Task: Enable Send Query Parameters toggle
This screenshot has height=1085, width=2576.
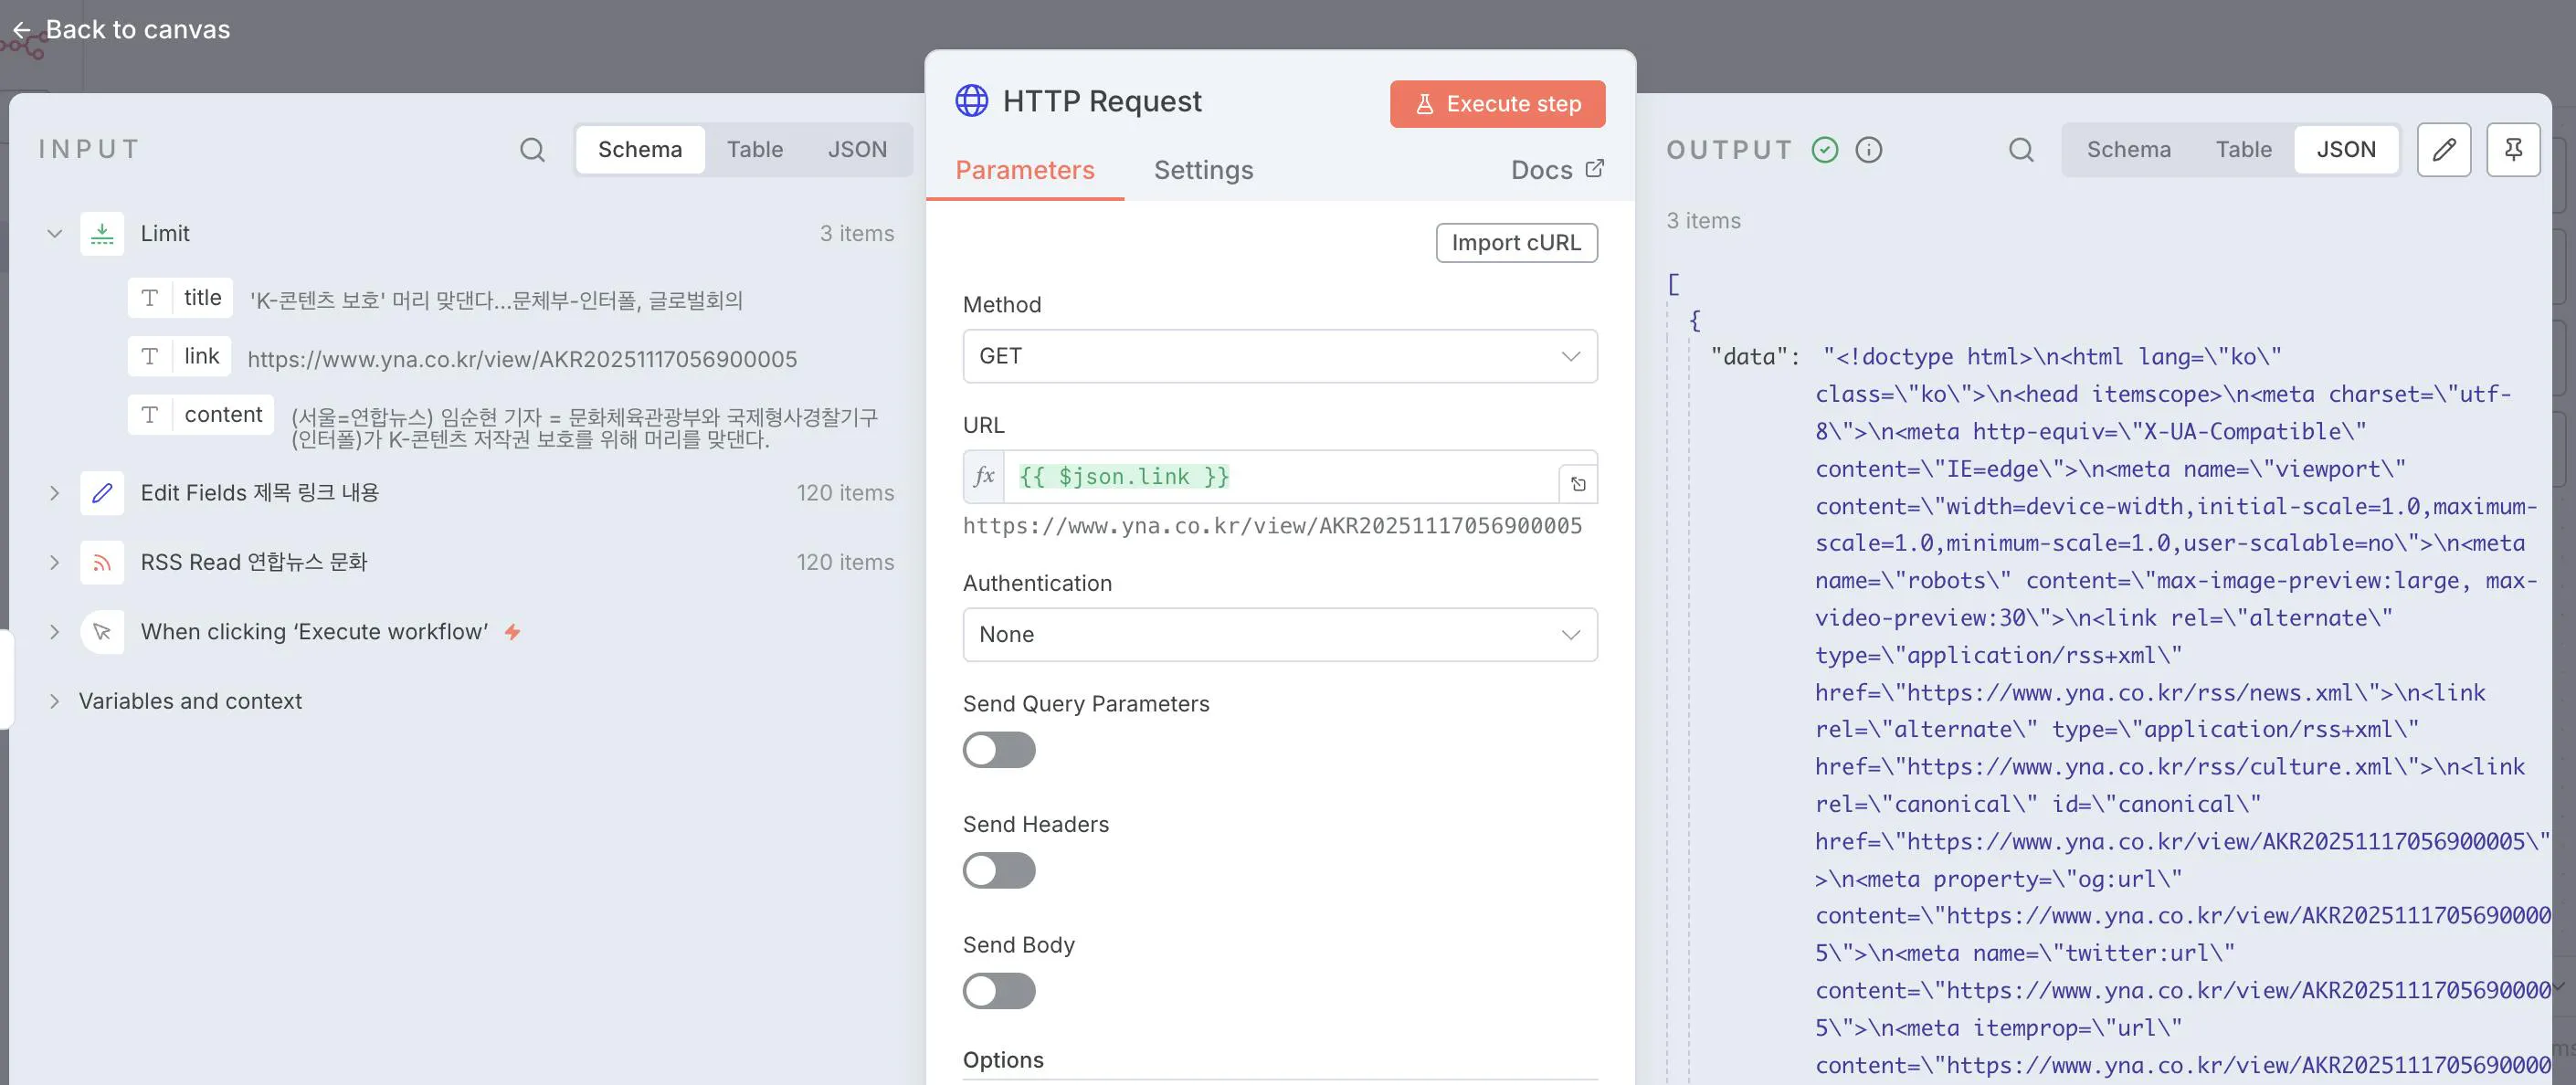Action: [x=998, y=750]
